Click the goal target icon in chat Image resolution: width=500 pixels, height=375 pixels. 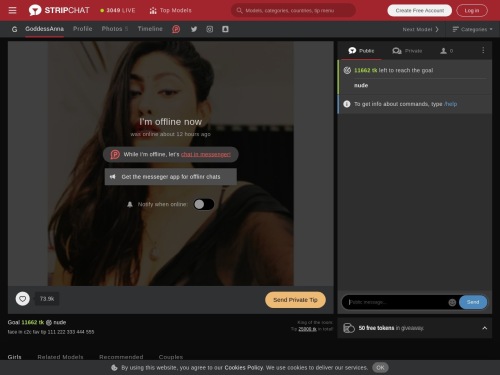click(347, 70)
